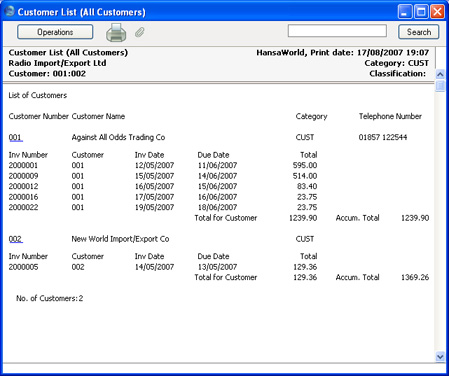Click the No. of Customers: 2 line
Image resolution: width=449 pixels, height=376 pixels.
[49, 298]
